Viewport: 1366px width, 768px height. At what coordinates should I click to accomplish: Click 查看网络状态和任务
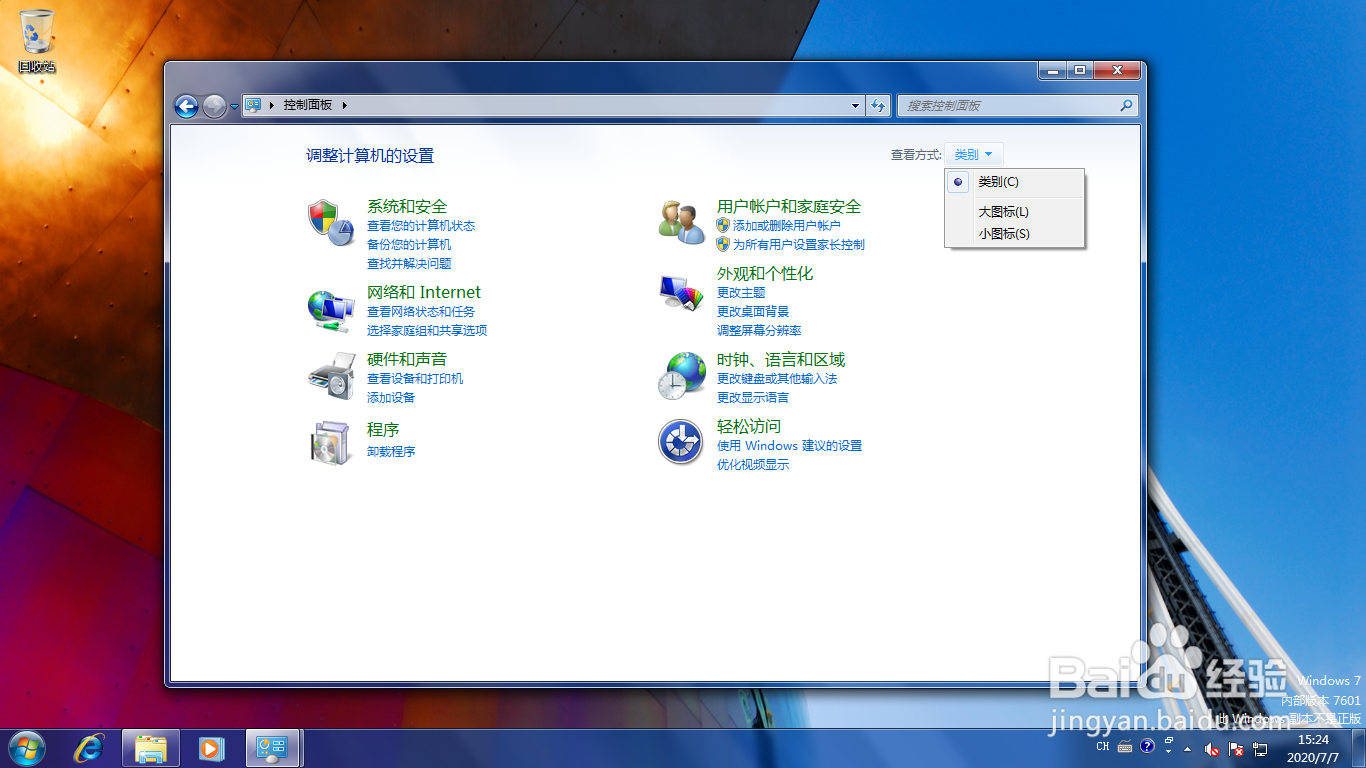[x=421, y=312]
